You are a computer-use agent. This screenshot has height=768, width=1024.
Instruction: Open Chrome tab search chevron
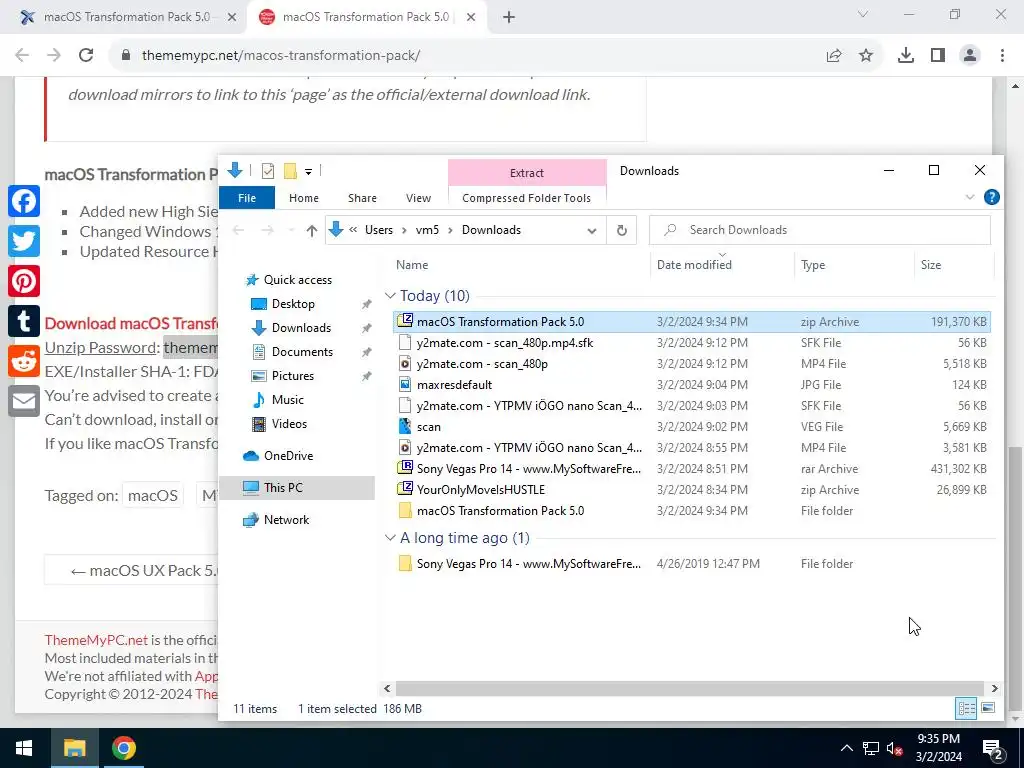862,14
